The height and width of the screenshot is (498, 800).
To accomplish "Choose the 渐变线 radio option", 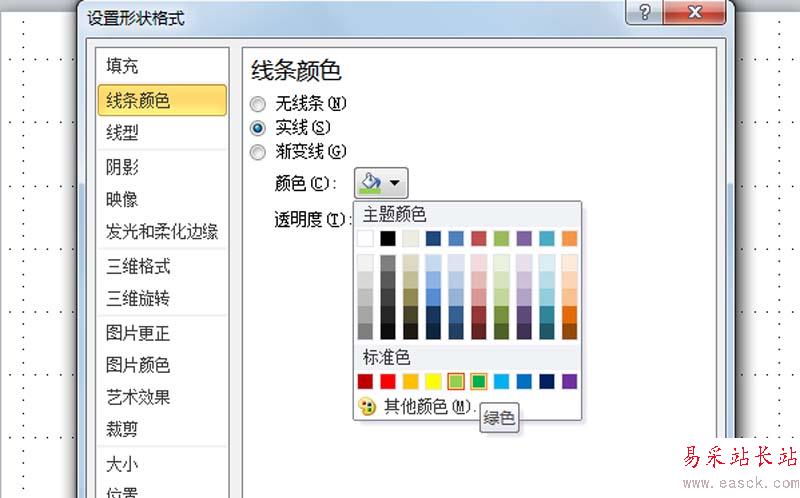I will tap(298, 152).
